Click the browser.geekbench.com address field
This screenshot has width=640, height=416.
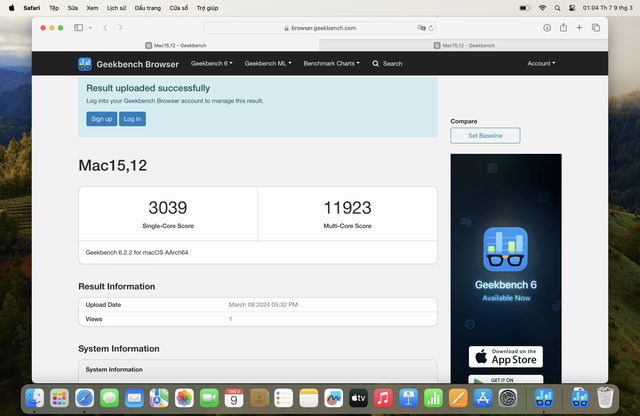coord(320,28)
